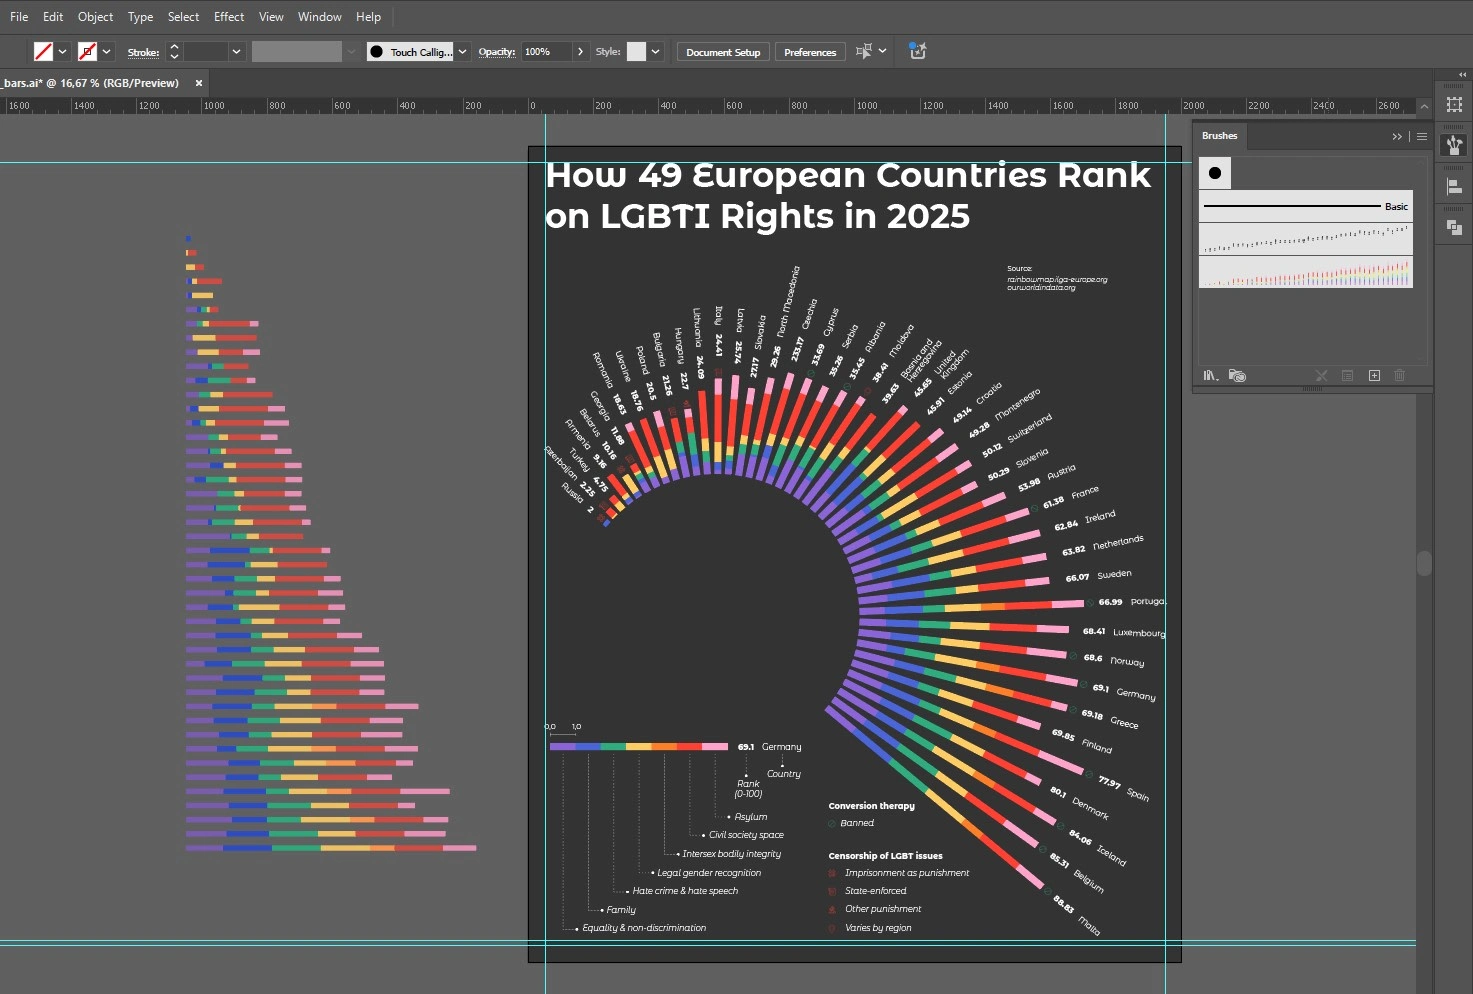This screenshot has height=994, width=1473.
Task: Open the fill color dropdown arrow
Action: click(x=63, y=52)
